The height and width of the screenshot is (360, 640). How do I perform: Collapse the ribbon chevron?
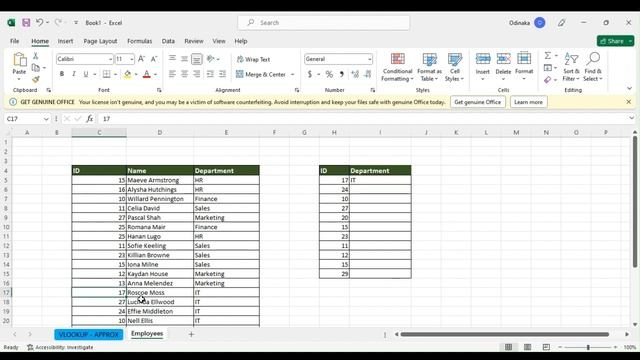(629, 89)
